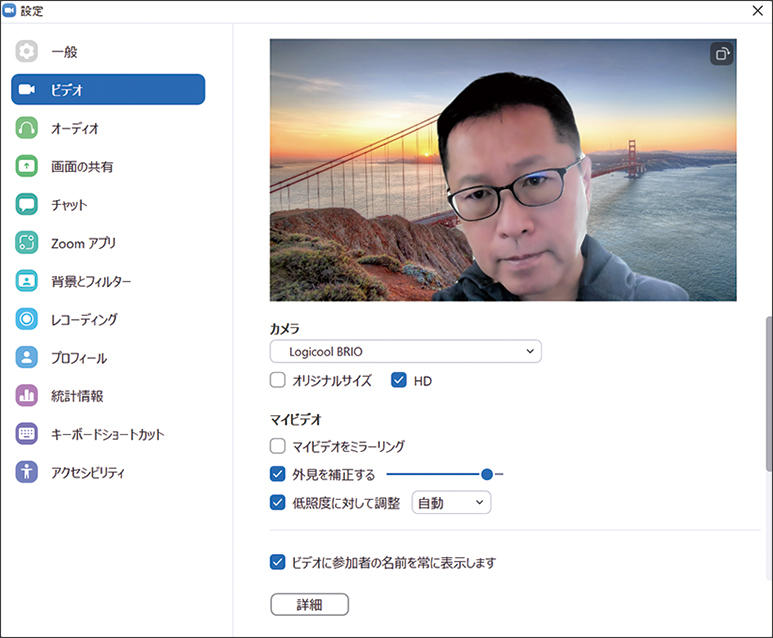Click the General (一般) gear icon
Screen dimensions: 773x638
coord(27,51)
